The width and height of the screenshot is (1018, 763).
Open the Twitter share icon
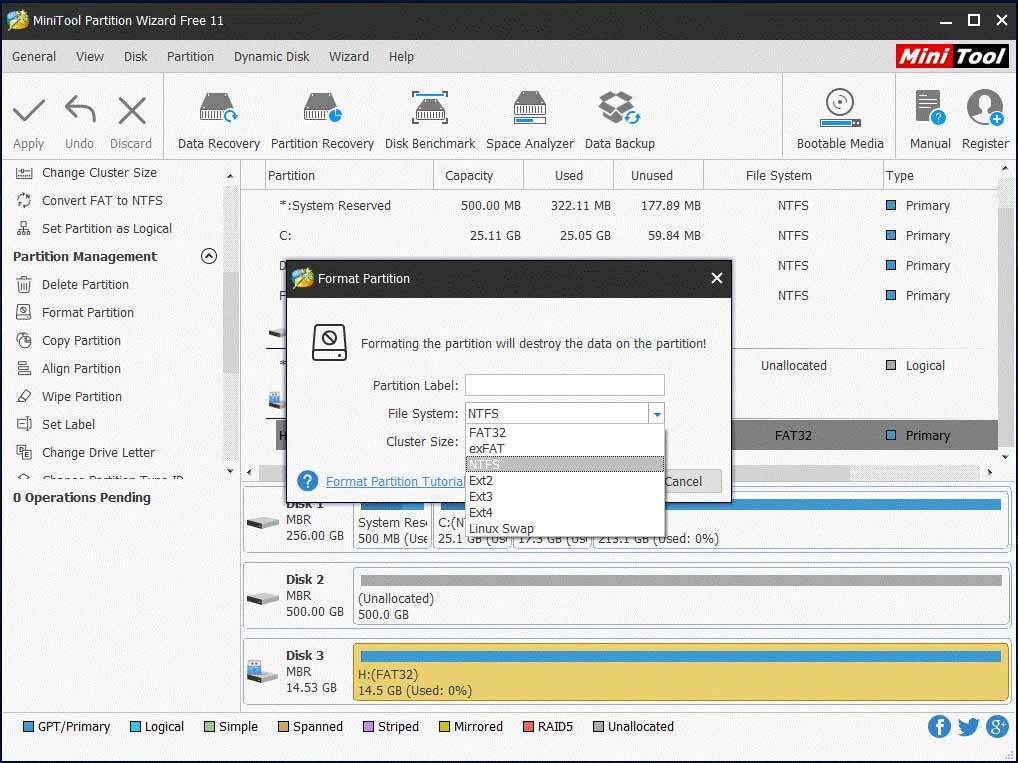point(968,727)
